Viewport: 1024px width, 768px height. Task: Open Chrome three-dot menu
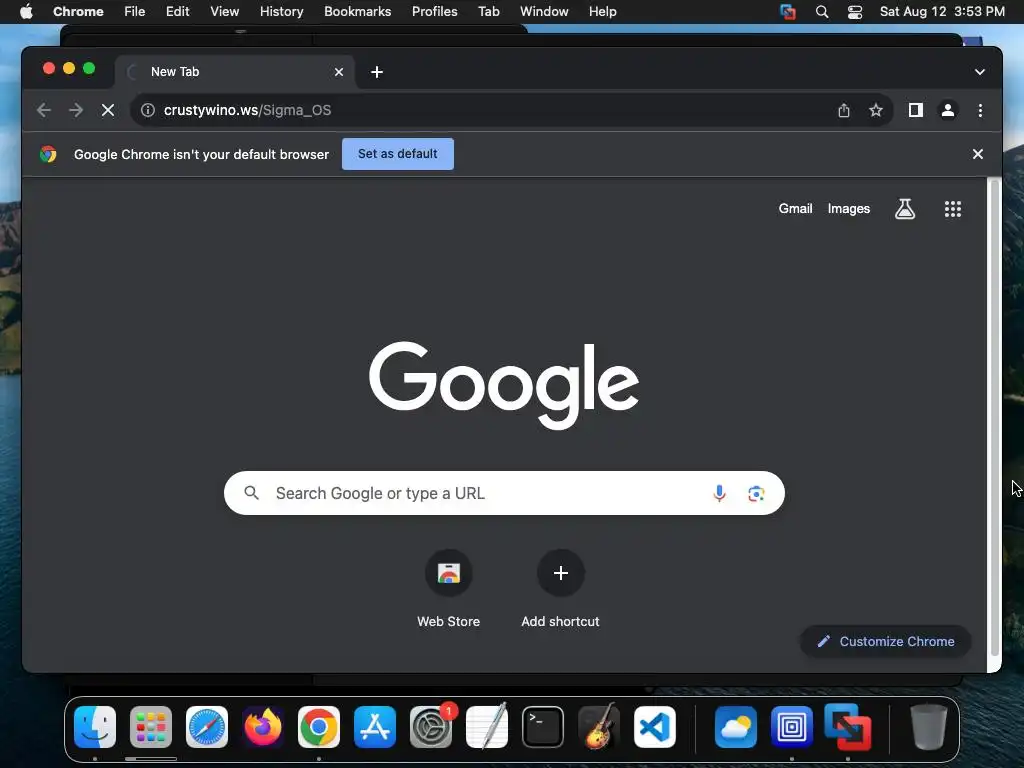click(x=980, y=110)
